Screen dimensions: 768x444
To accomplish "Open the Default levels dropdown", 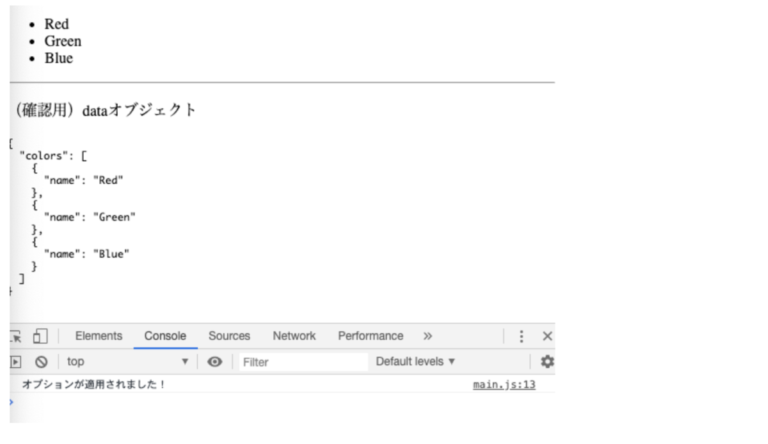I will [415, 362].
